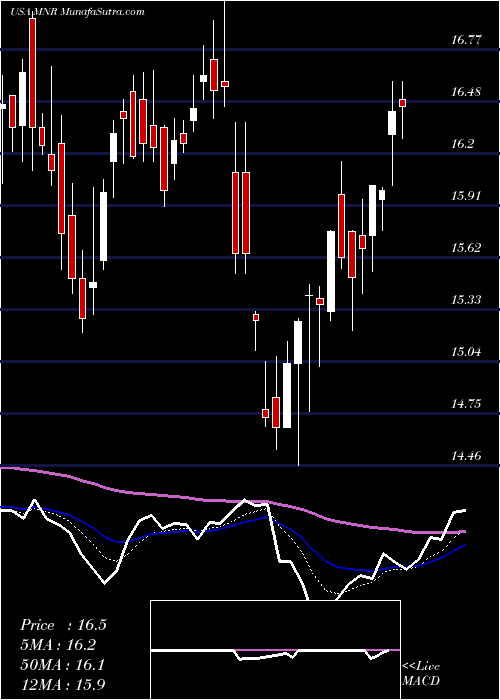Click the <<Live MACD label
This screenshot has width=500, height=700.
click(x=421, y=674)
